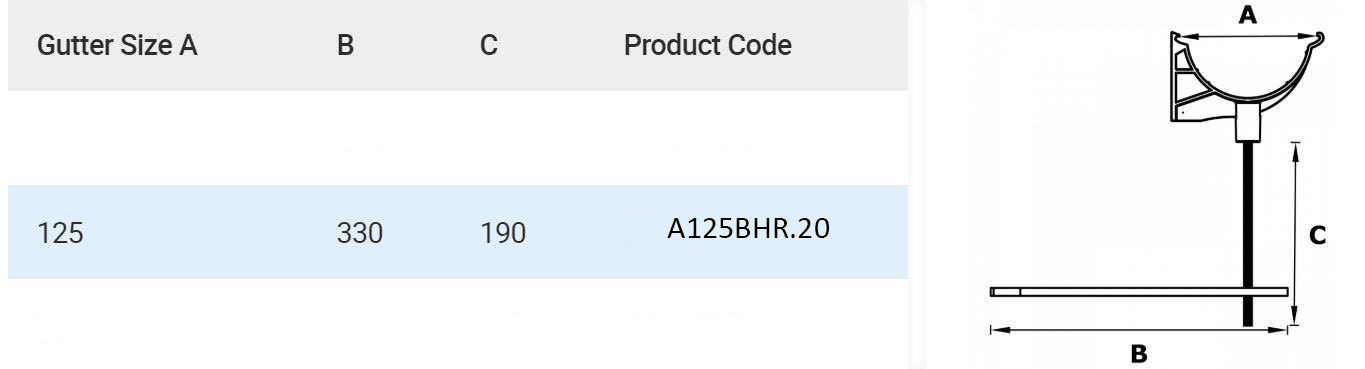This screenshot has height=369, width=1365.
Task: Click the horizontal base bar in diagram
Action: point(1138,292)
